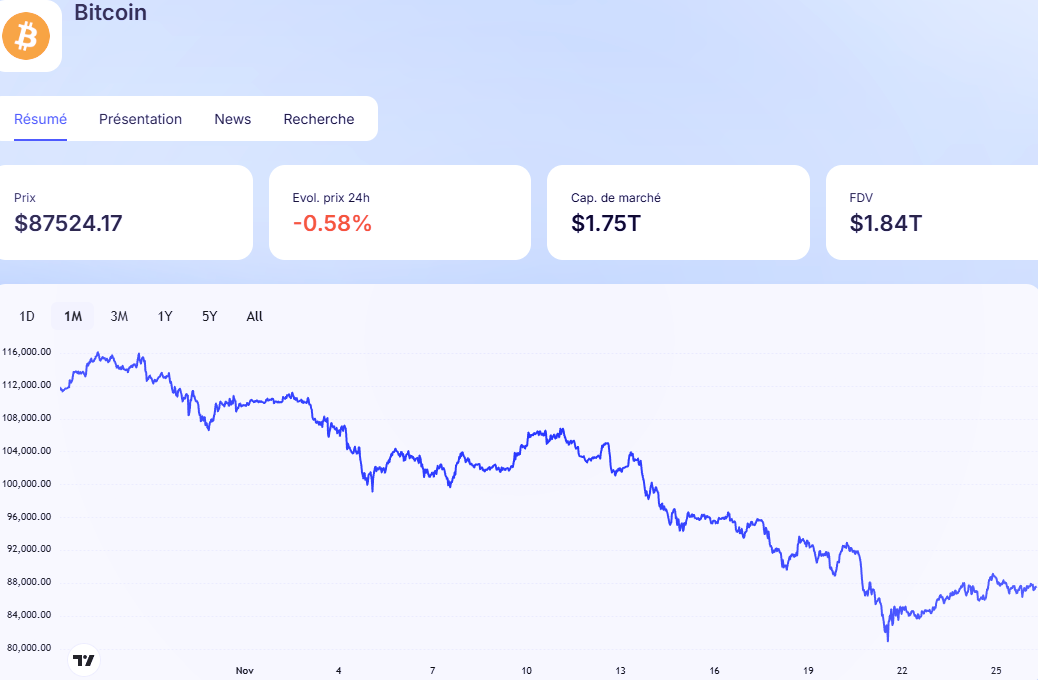Switch to the Résumé tab
This screenshot has height=680, width=1038.
(x=40, y=119)
